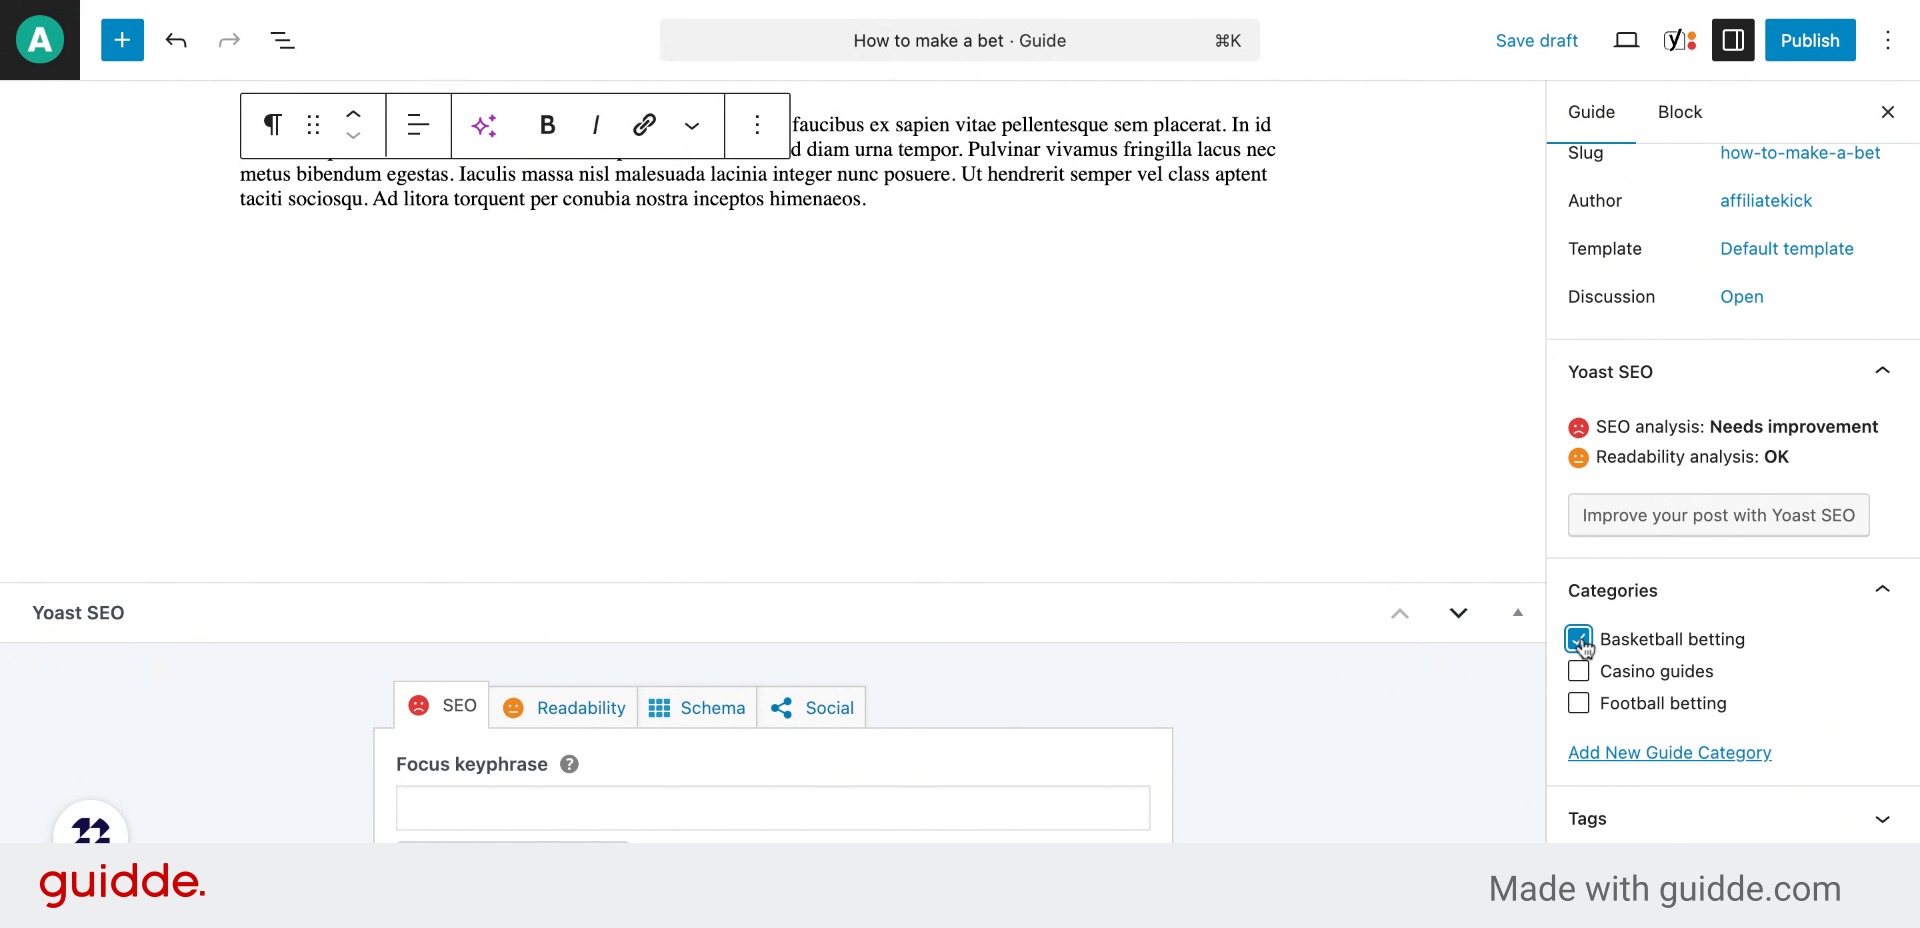This screenshot has width=1920, height=928.
Task: Open the Yoast SEO icon in top bar
Action: [x=1679, y=40]
